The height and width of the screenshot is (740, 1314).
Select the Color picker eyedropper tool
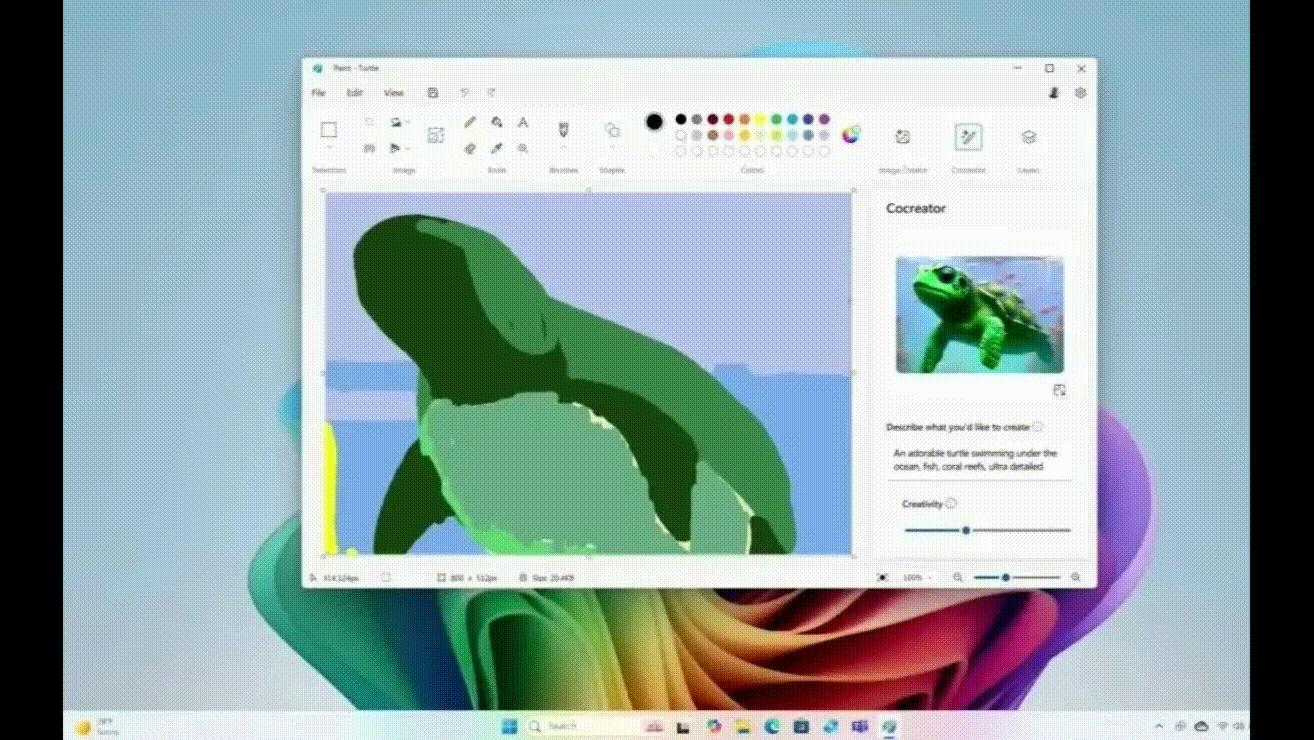click(x=497, y=148)
